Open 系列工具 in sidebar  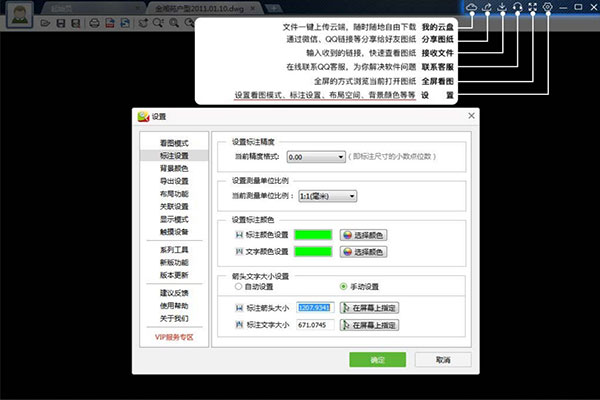tap(174, 250)
